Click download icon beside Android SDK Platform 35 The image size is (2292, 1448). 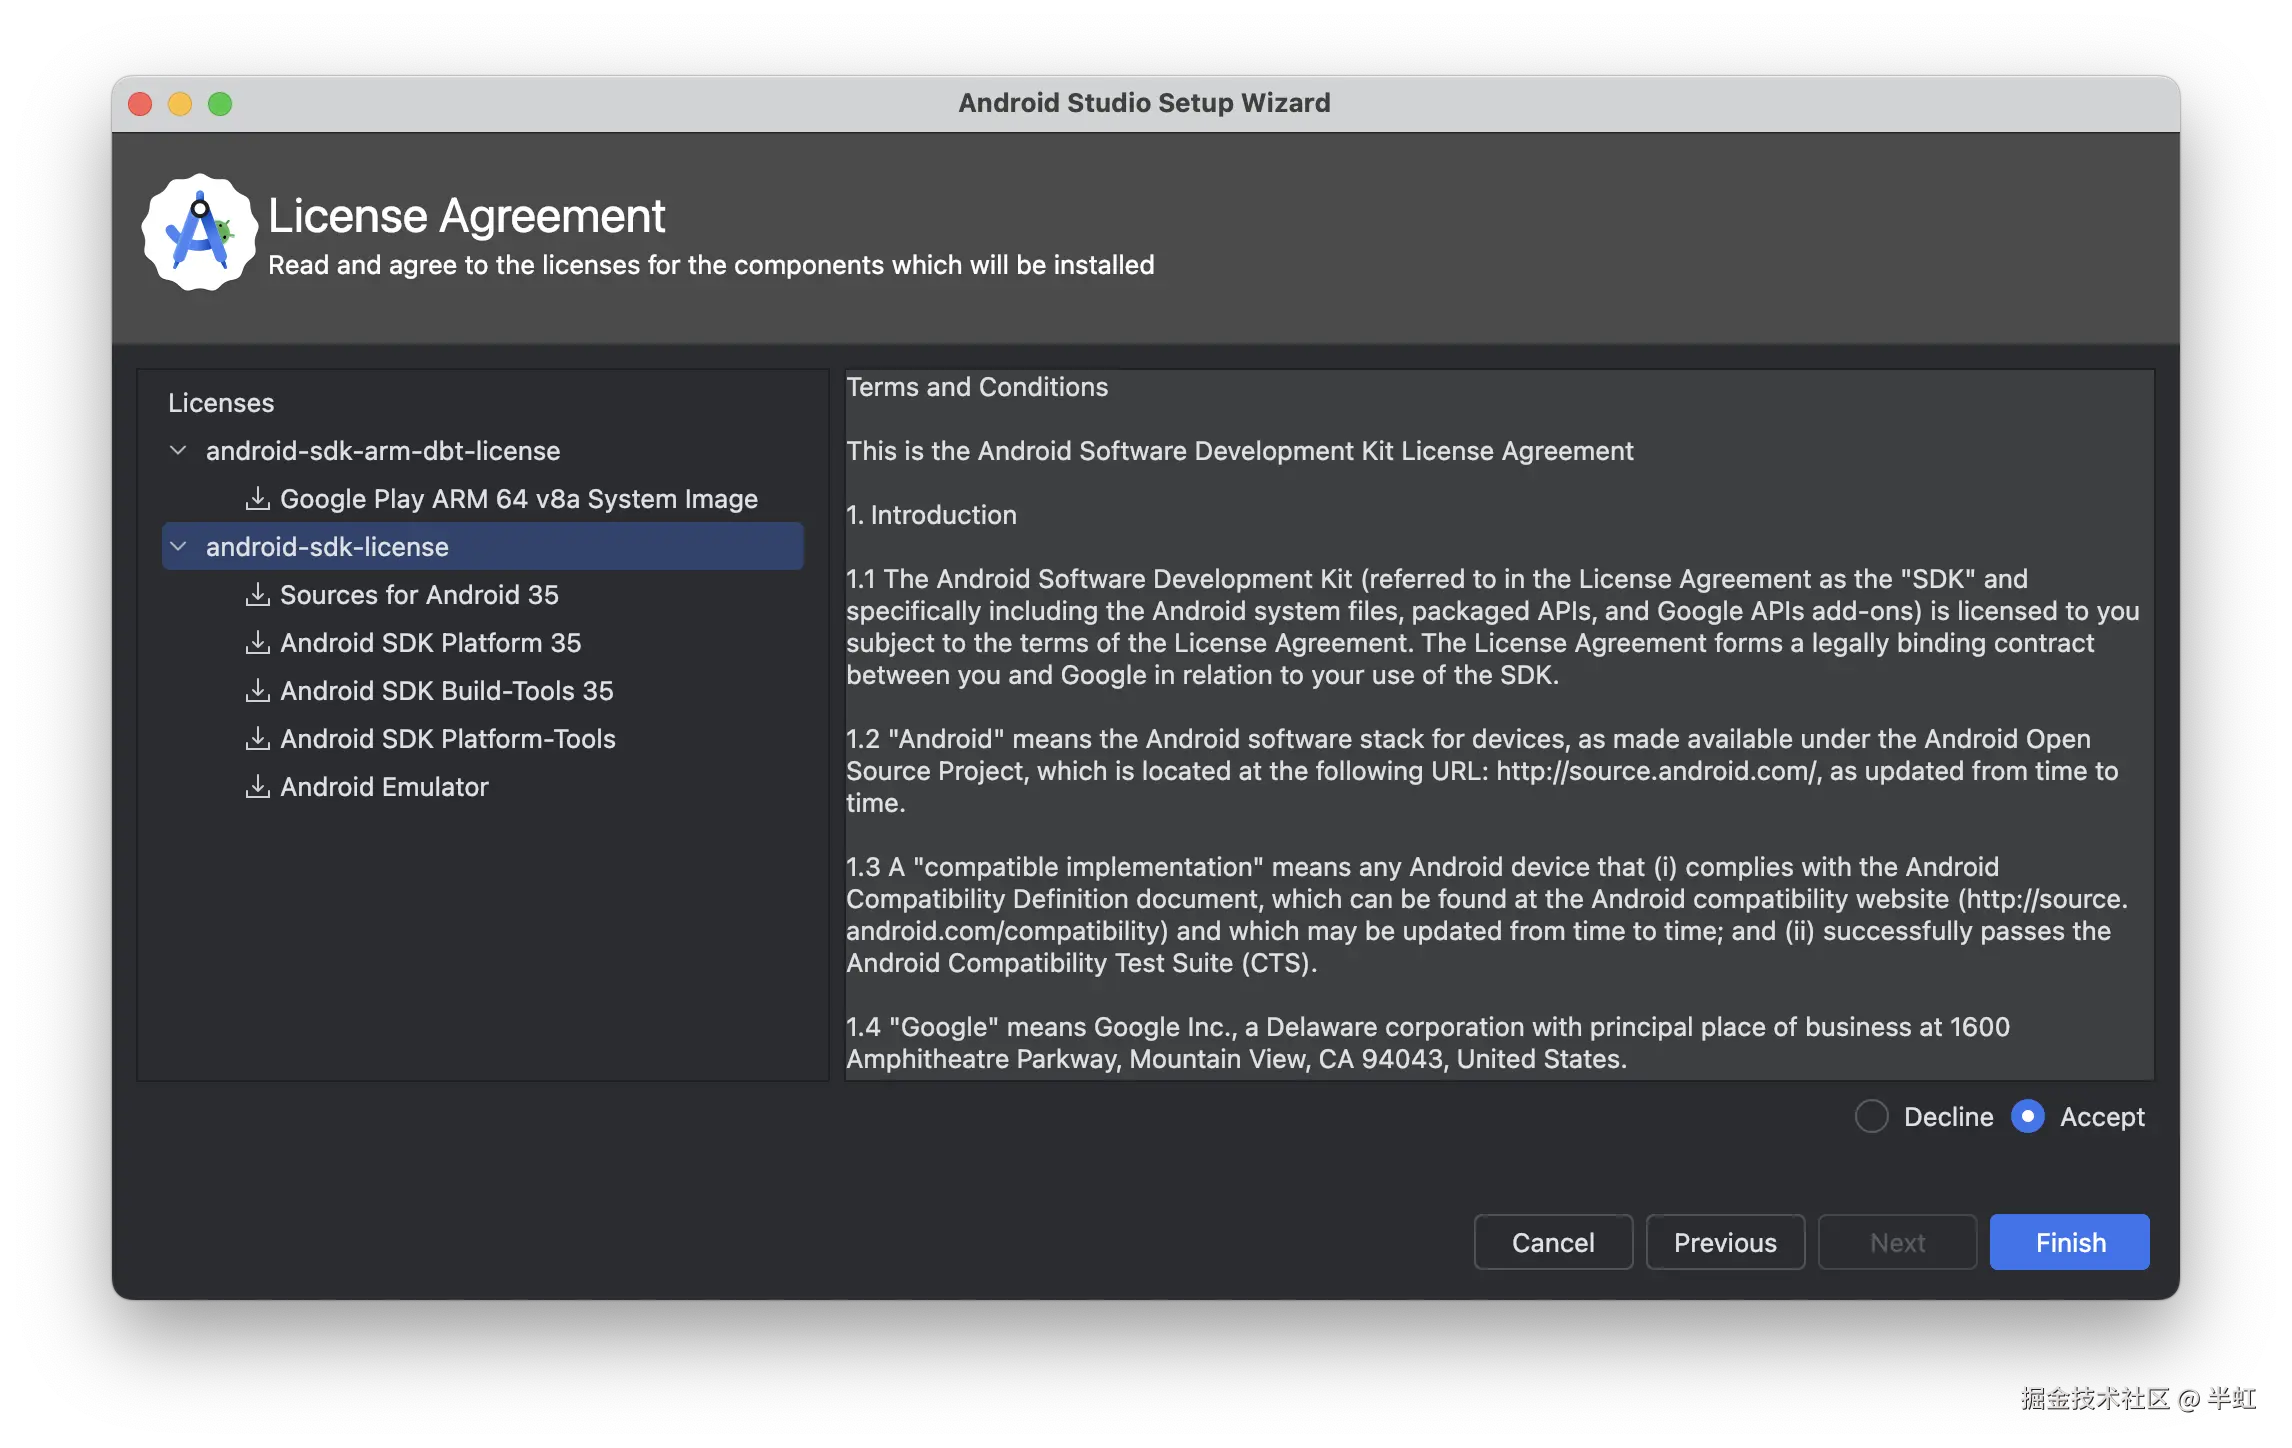258,642
